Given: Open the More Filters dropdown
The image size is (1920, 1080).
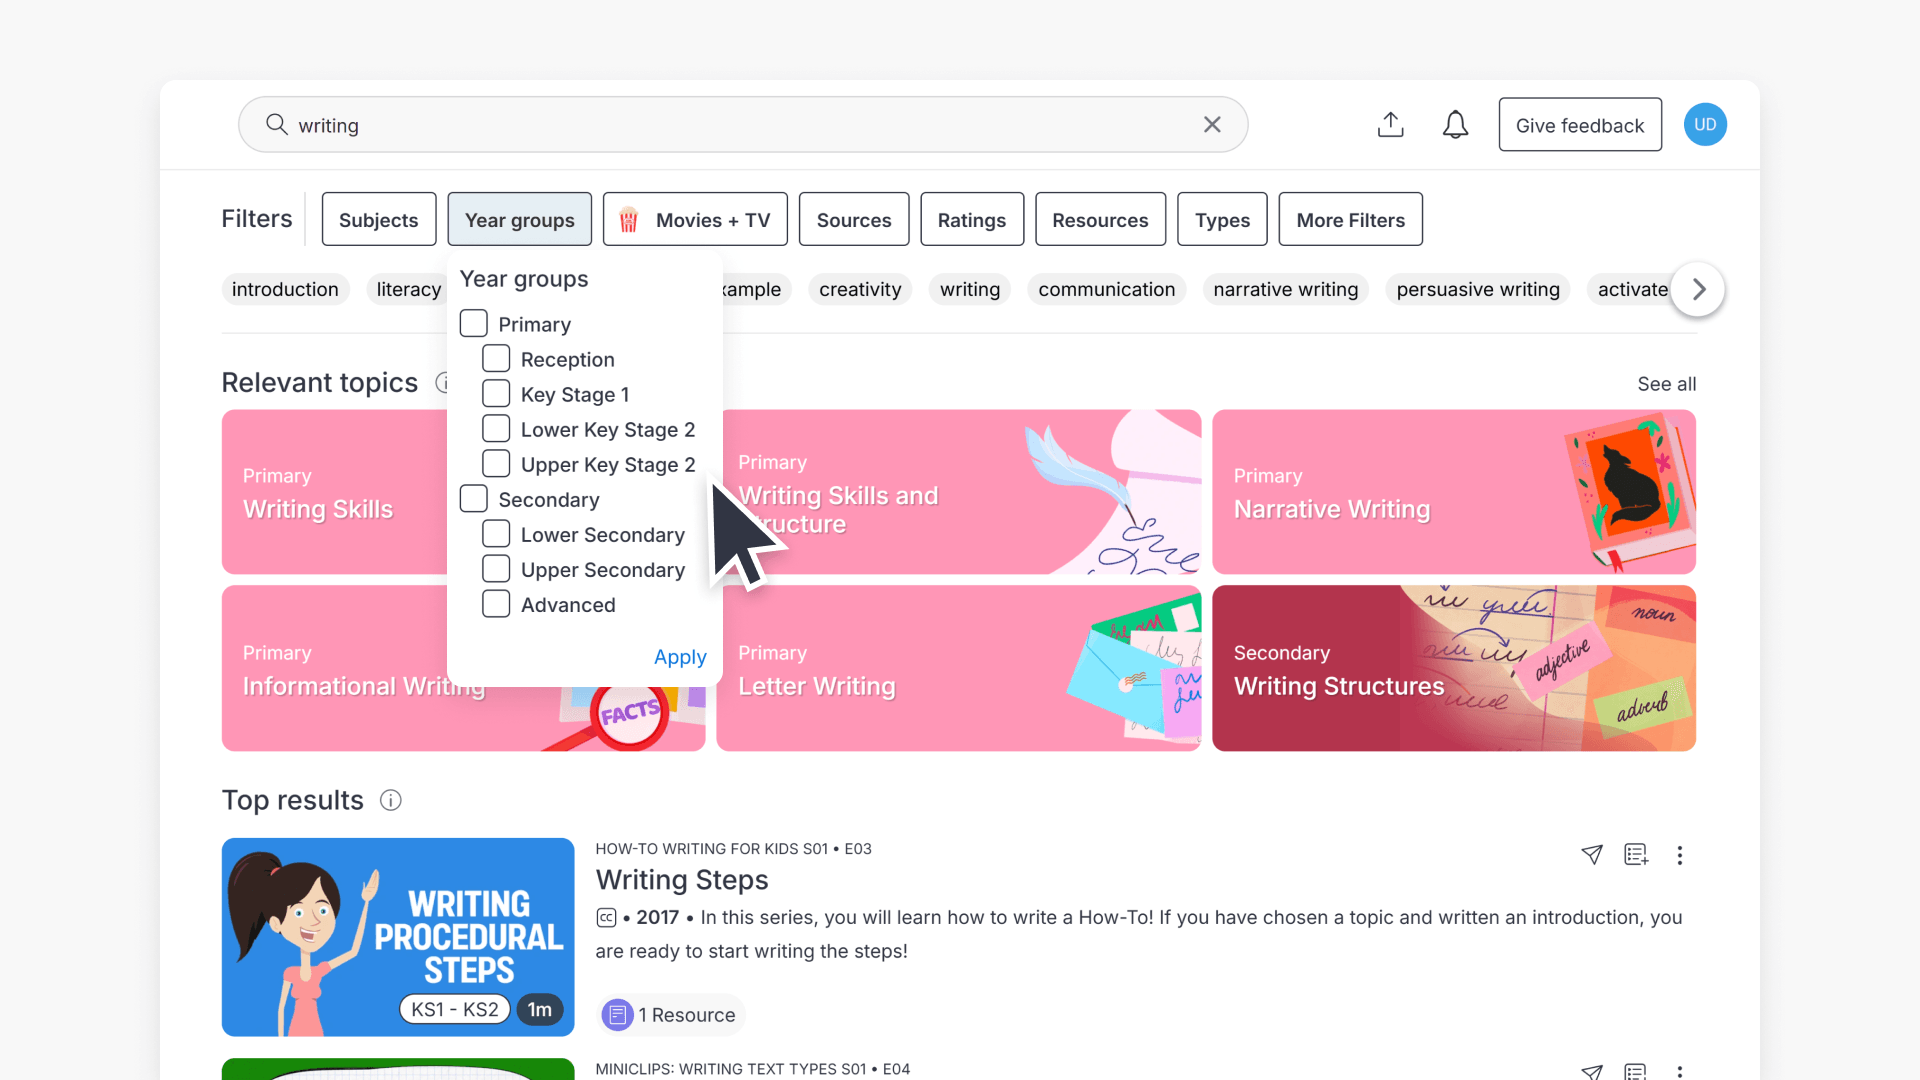Looking at the screenshot, I should [1350, 219].
